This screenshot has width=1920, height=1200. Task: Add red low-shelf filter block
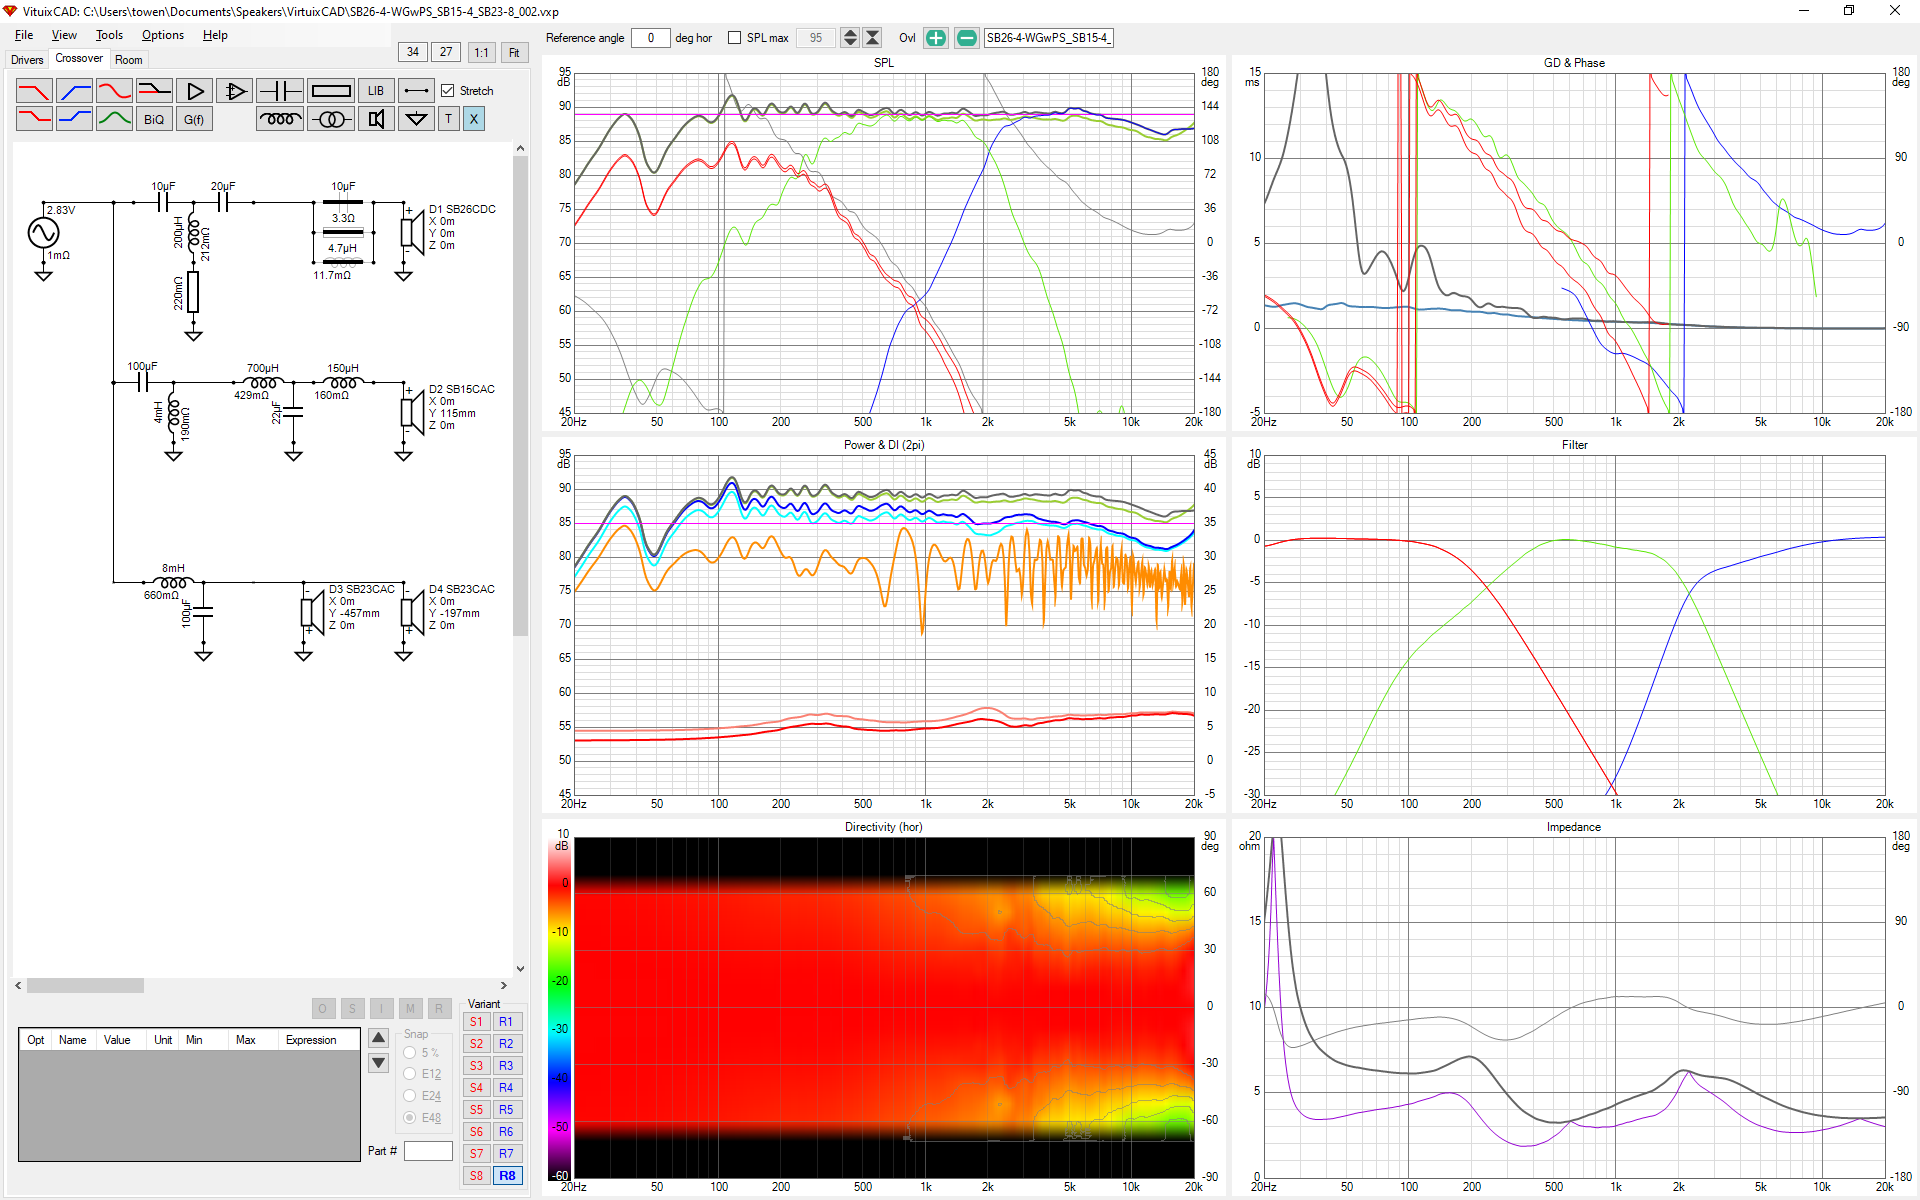34,119
